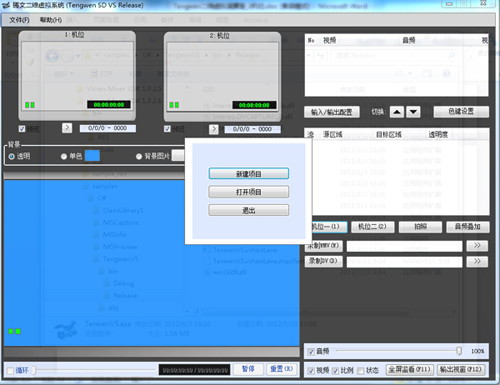Select the 背景图片 background image radio button
Screen dimensions: 500x385
[x=139, y=156]
